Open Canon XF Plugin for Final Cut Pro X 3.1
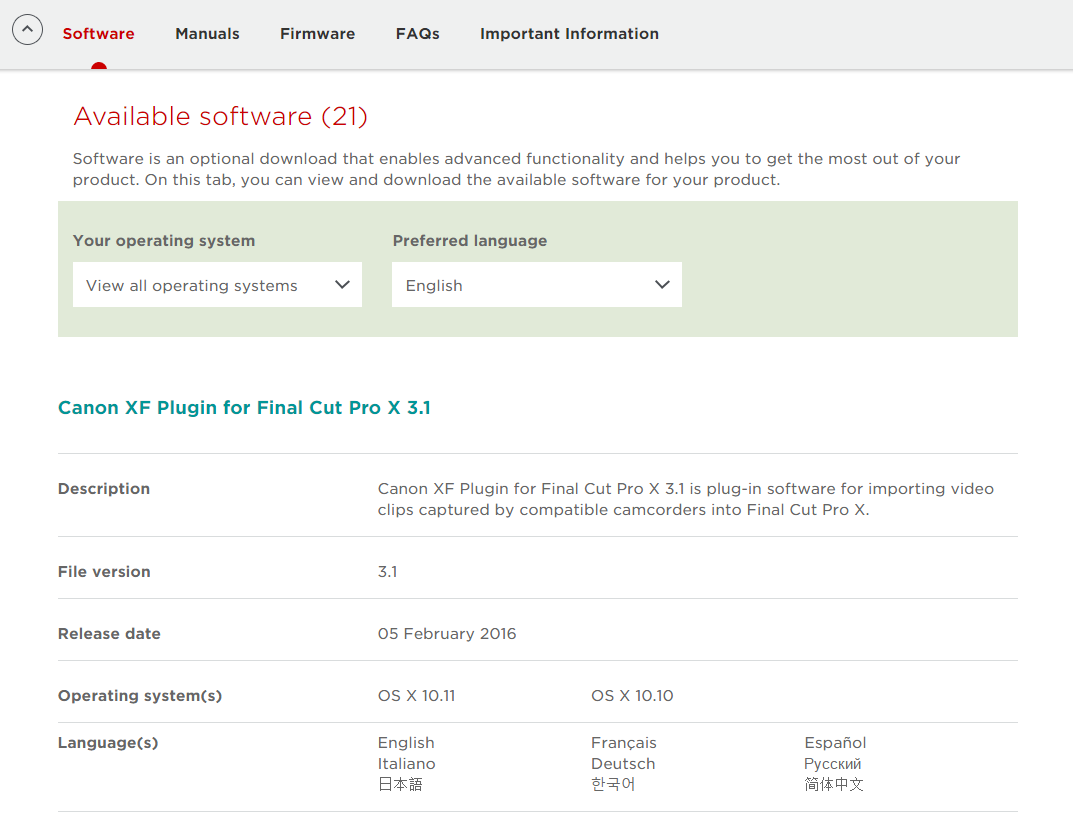Screen dimensions: 1073x821 pyautogui.click(x=244, y=408)
